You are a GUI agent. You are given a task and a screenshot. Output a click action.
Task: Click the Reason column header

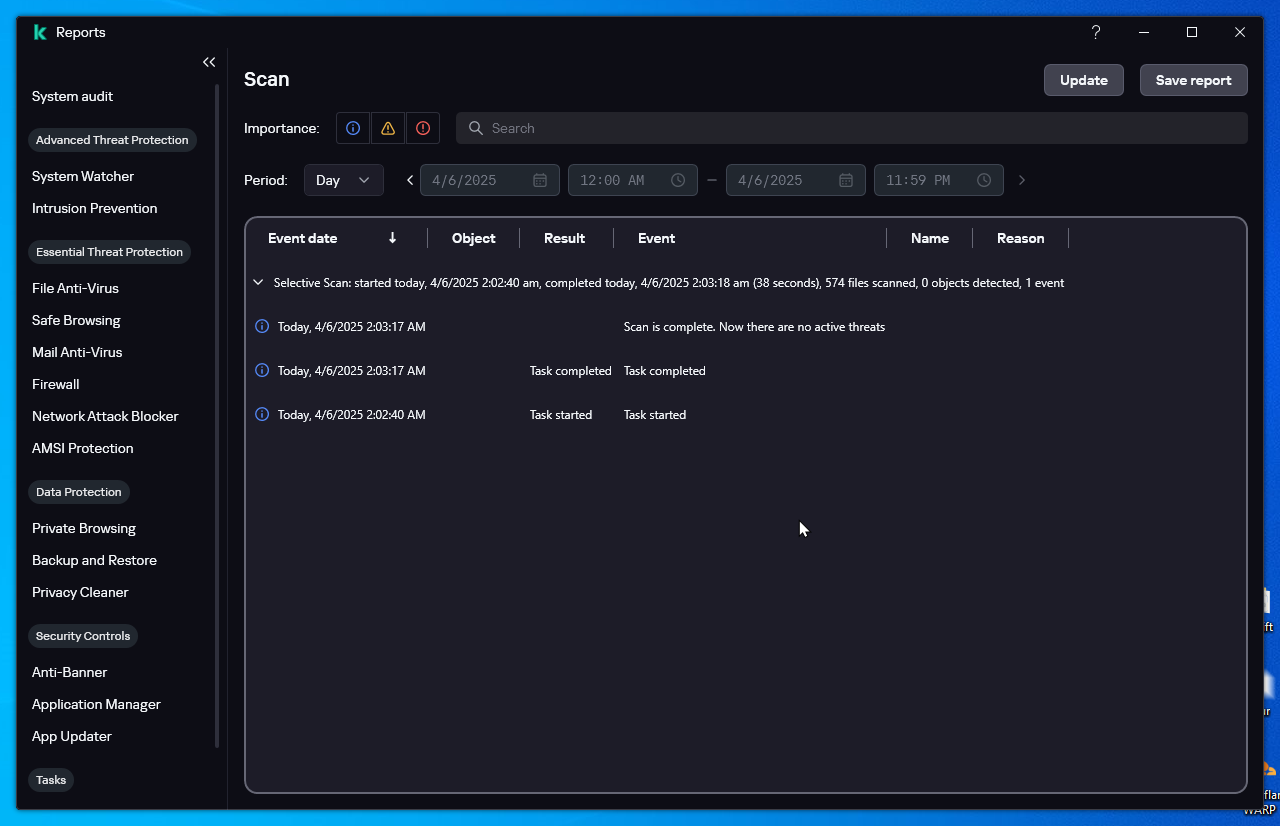[1020, 238]
